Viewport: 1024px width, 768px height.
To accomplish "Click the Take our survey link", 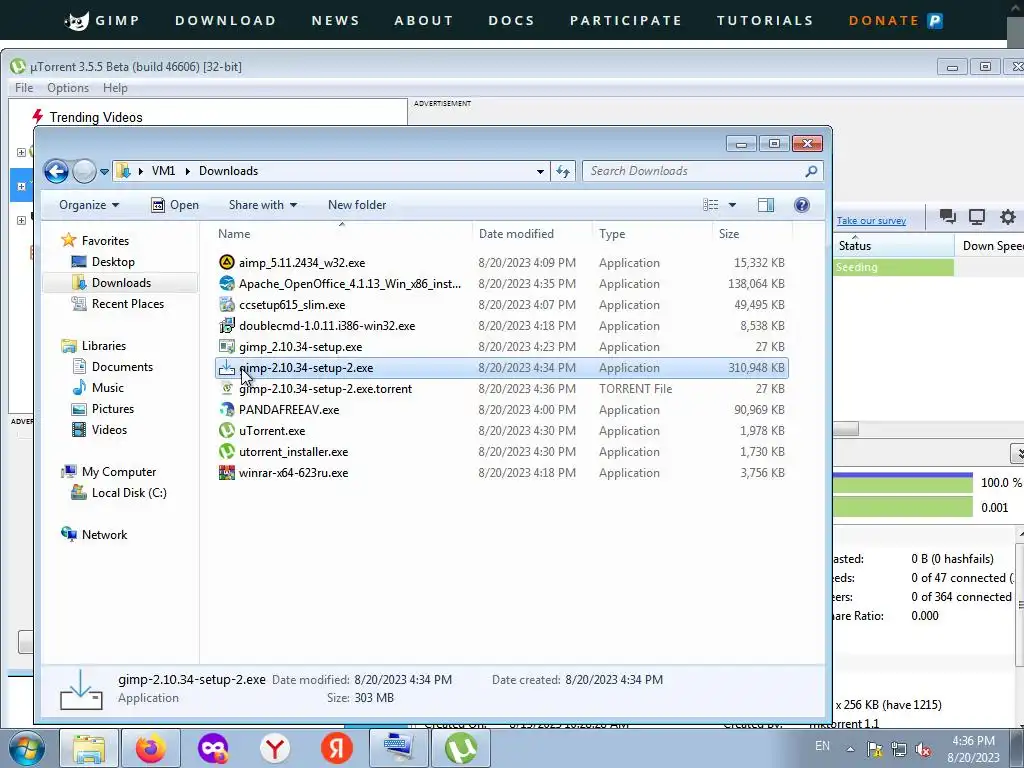I will 871,221.
